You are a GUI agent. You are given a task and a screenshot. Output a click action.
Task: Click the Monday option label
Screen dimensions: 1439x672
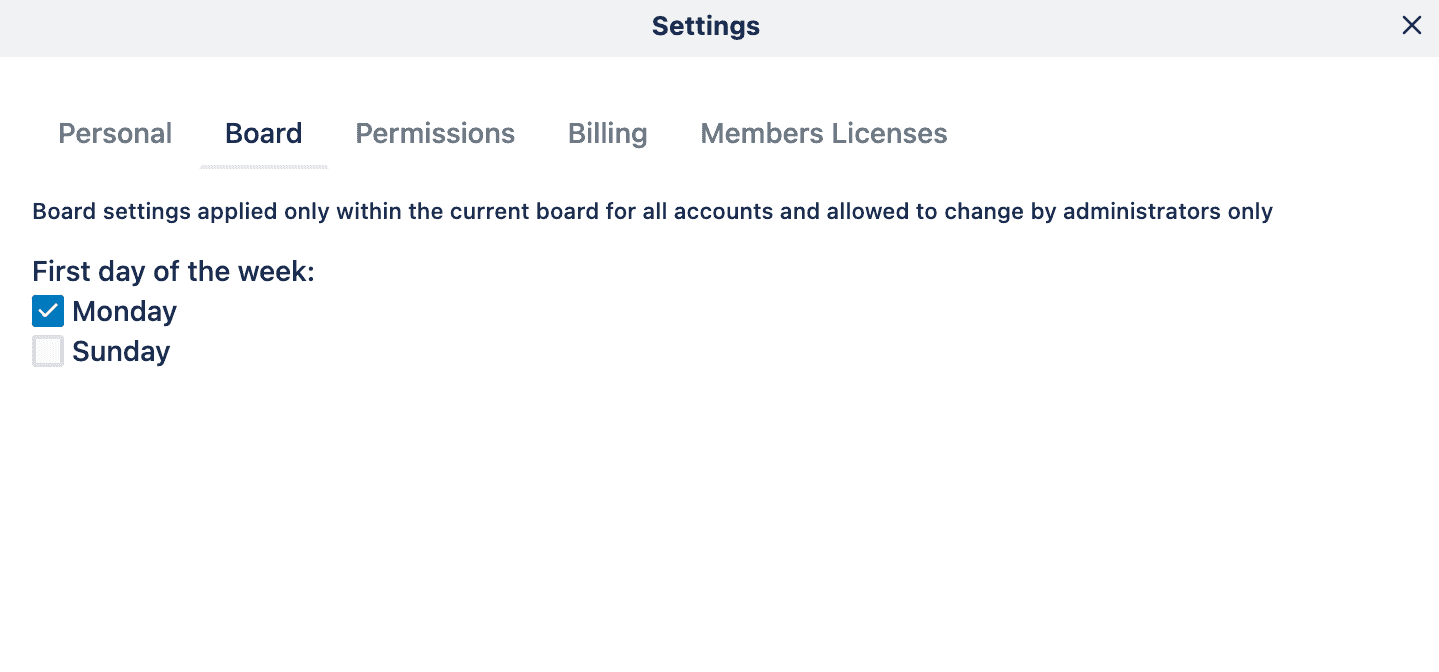click(x=124, y=312)
